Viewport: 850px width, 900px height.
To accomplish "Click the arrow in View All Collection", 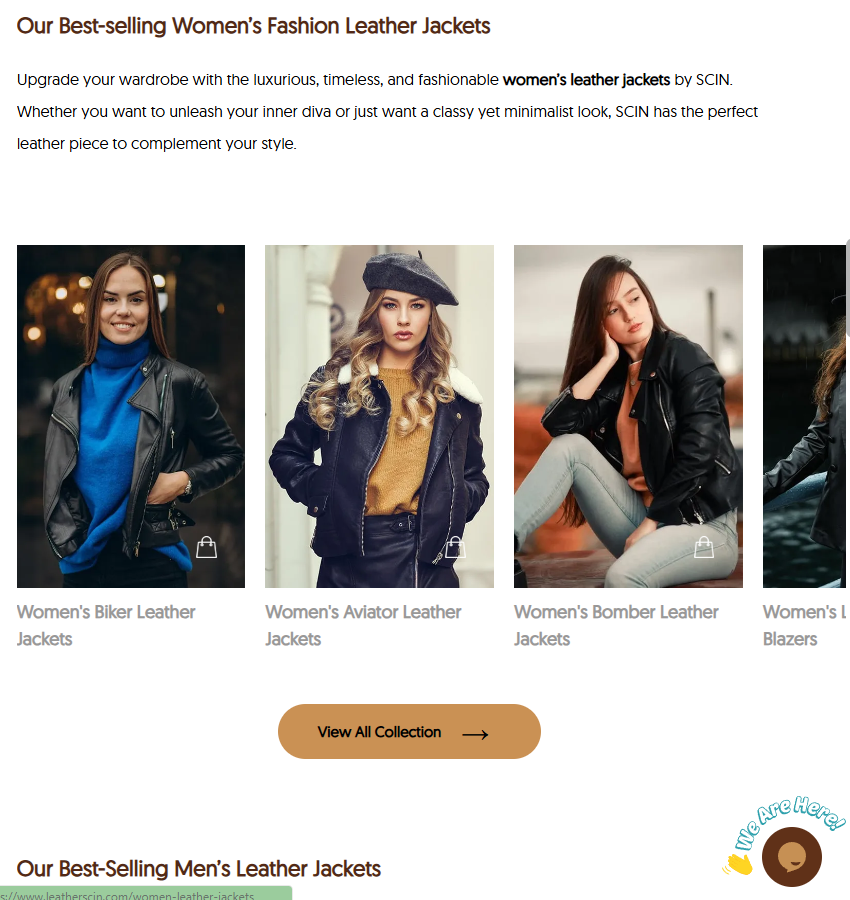I will click(475, 734).
